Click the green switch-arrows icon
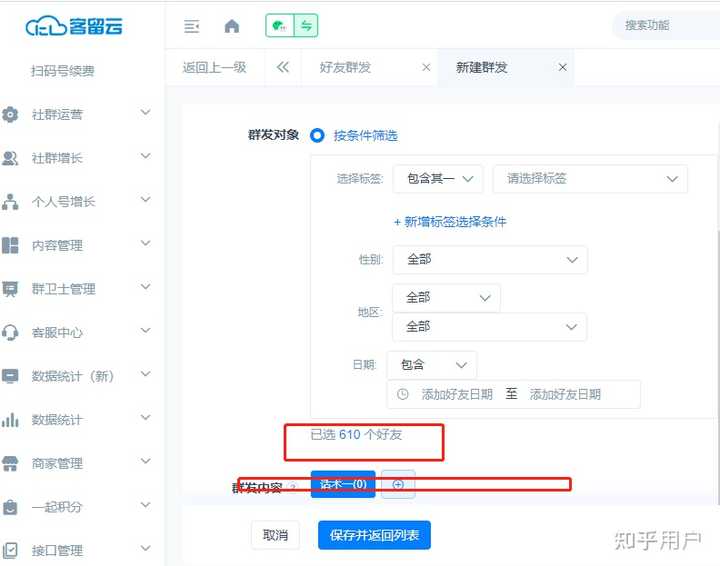Screen dimensions: 720x566 coord(306,26)
